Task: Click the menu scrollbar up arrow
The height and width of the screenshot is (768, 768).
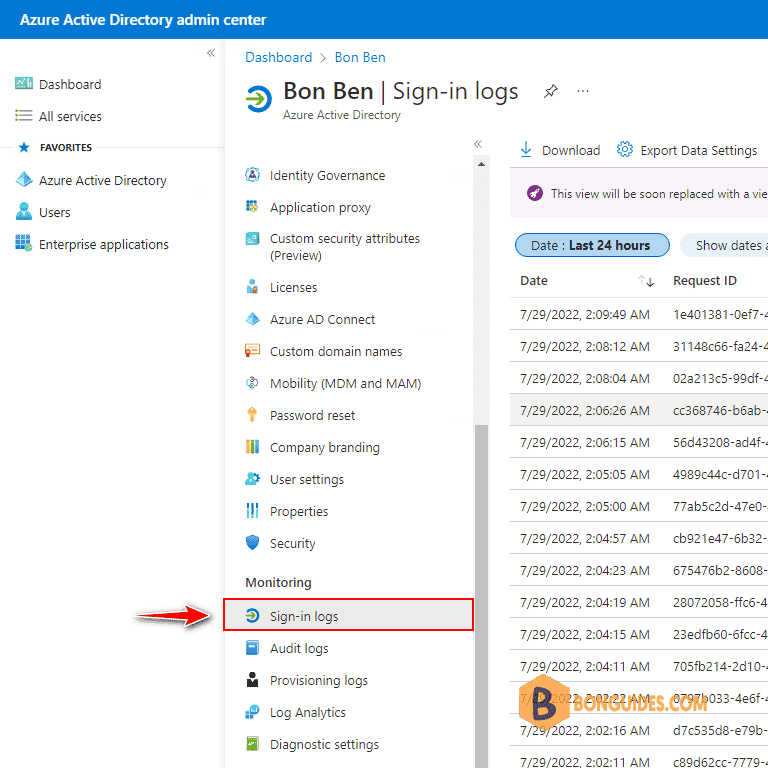Action: pos(481,164)
